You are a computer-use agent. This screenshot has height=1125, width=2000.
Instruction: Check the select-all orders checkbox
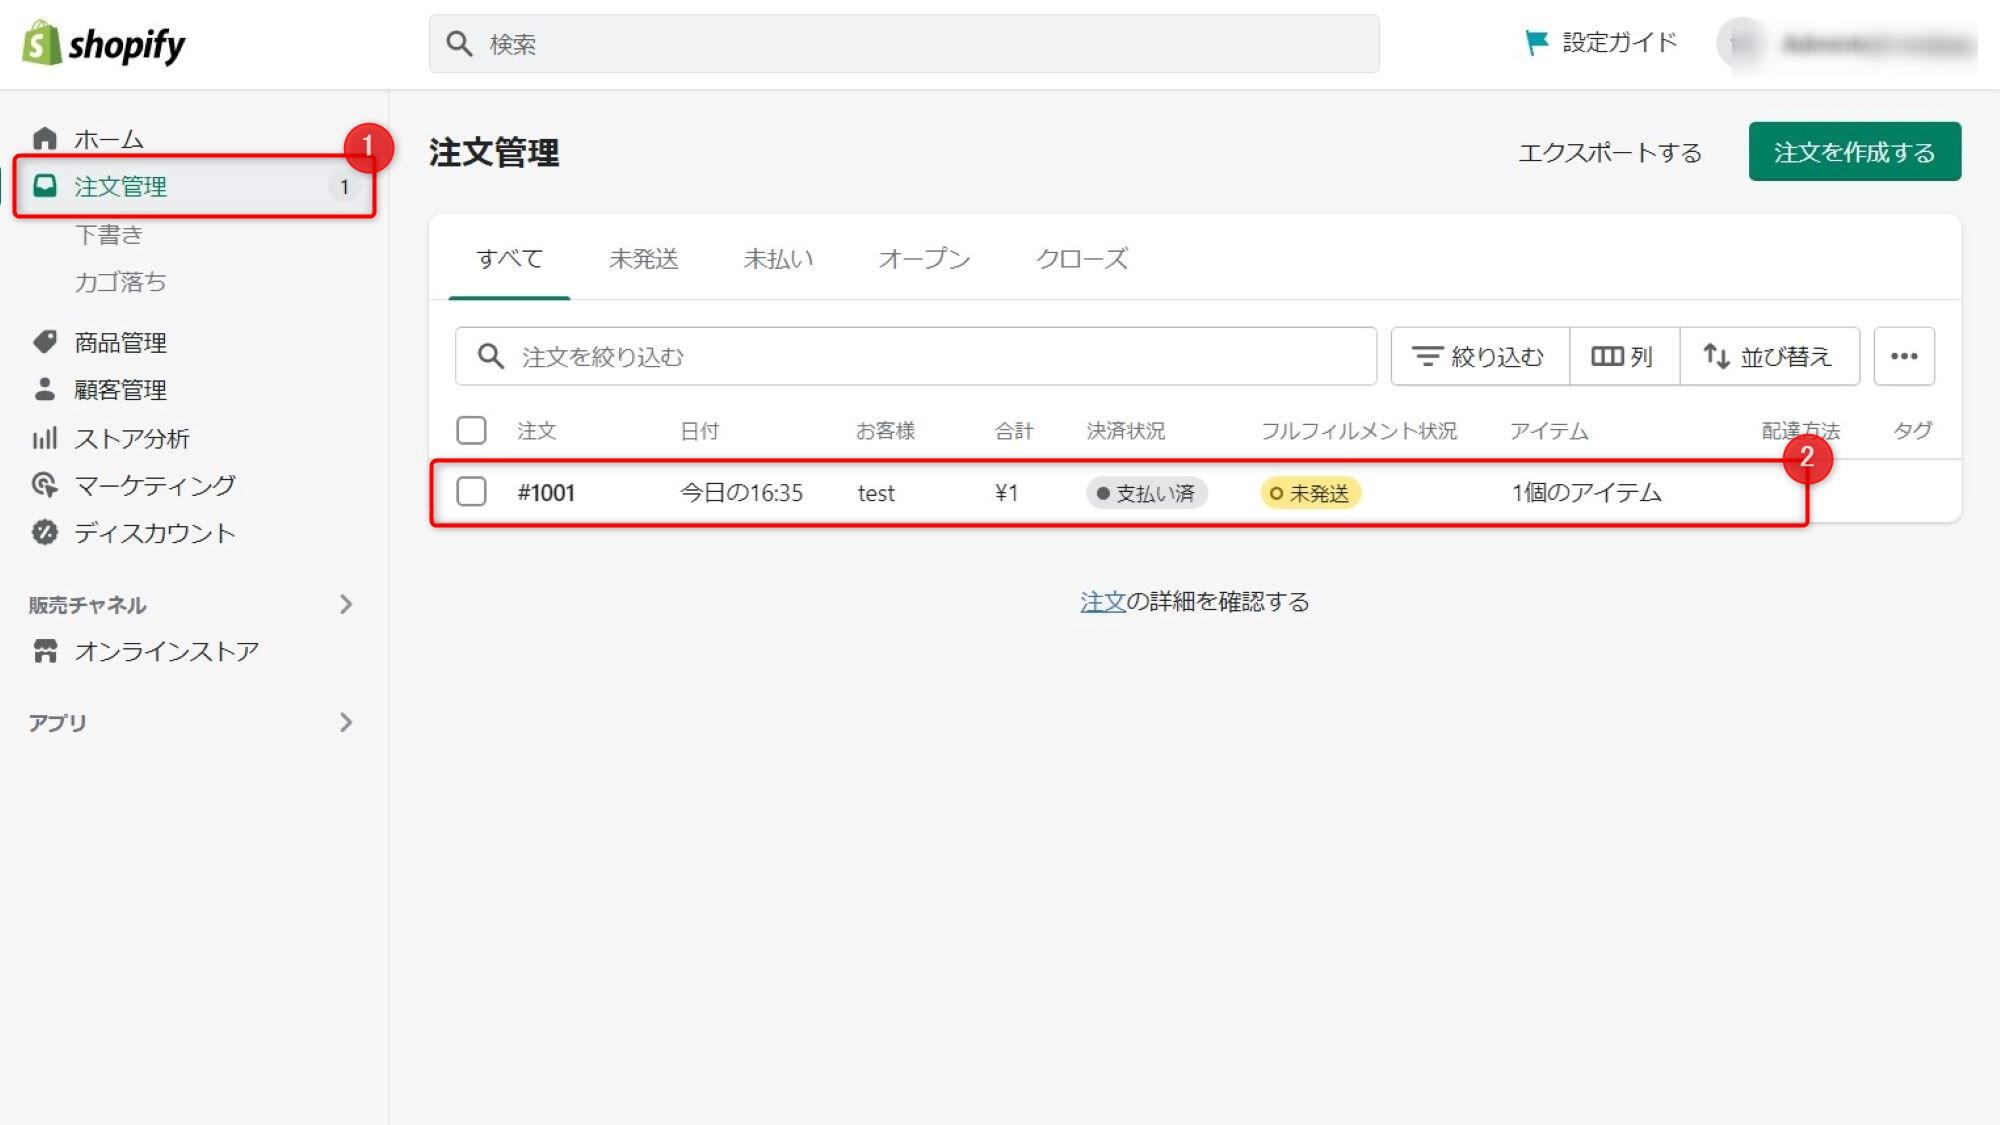pos(470,428)
